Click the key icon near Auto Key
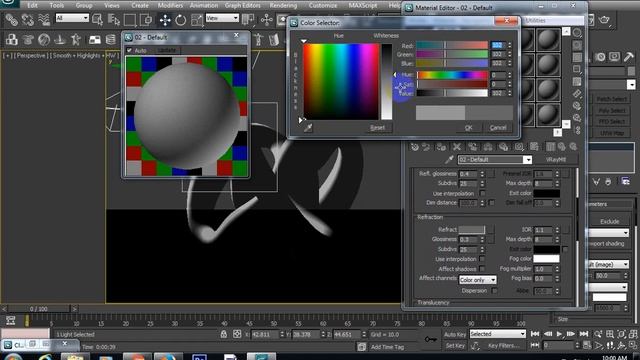Screen dimensions: 640x360 (x=431, y=339)
